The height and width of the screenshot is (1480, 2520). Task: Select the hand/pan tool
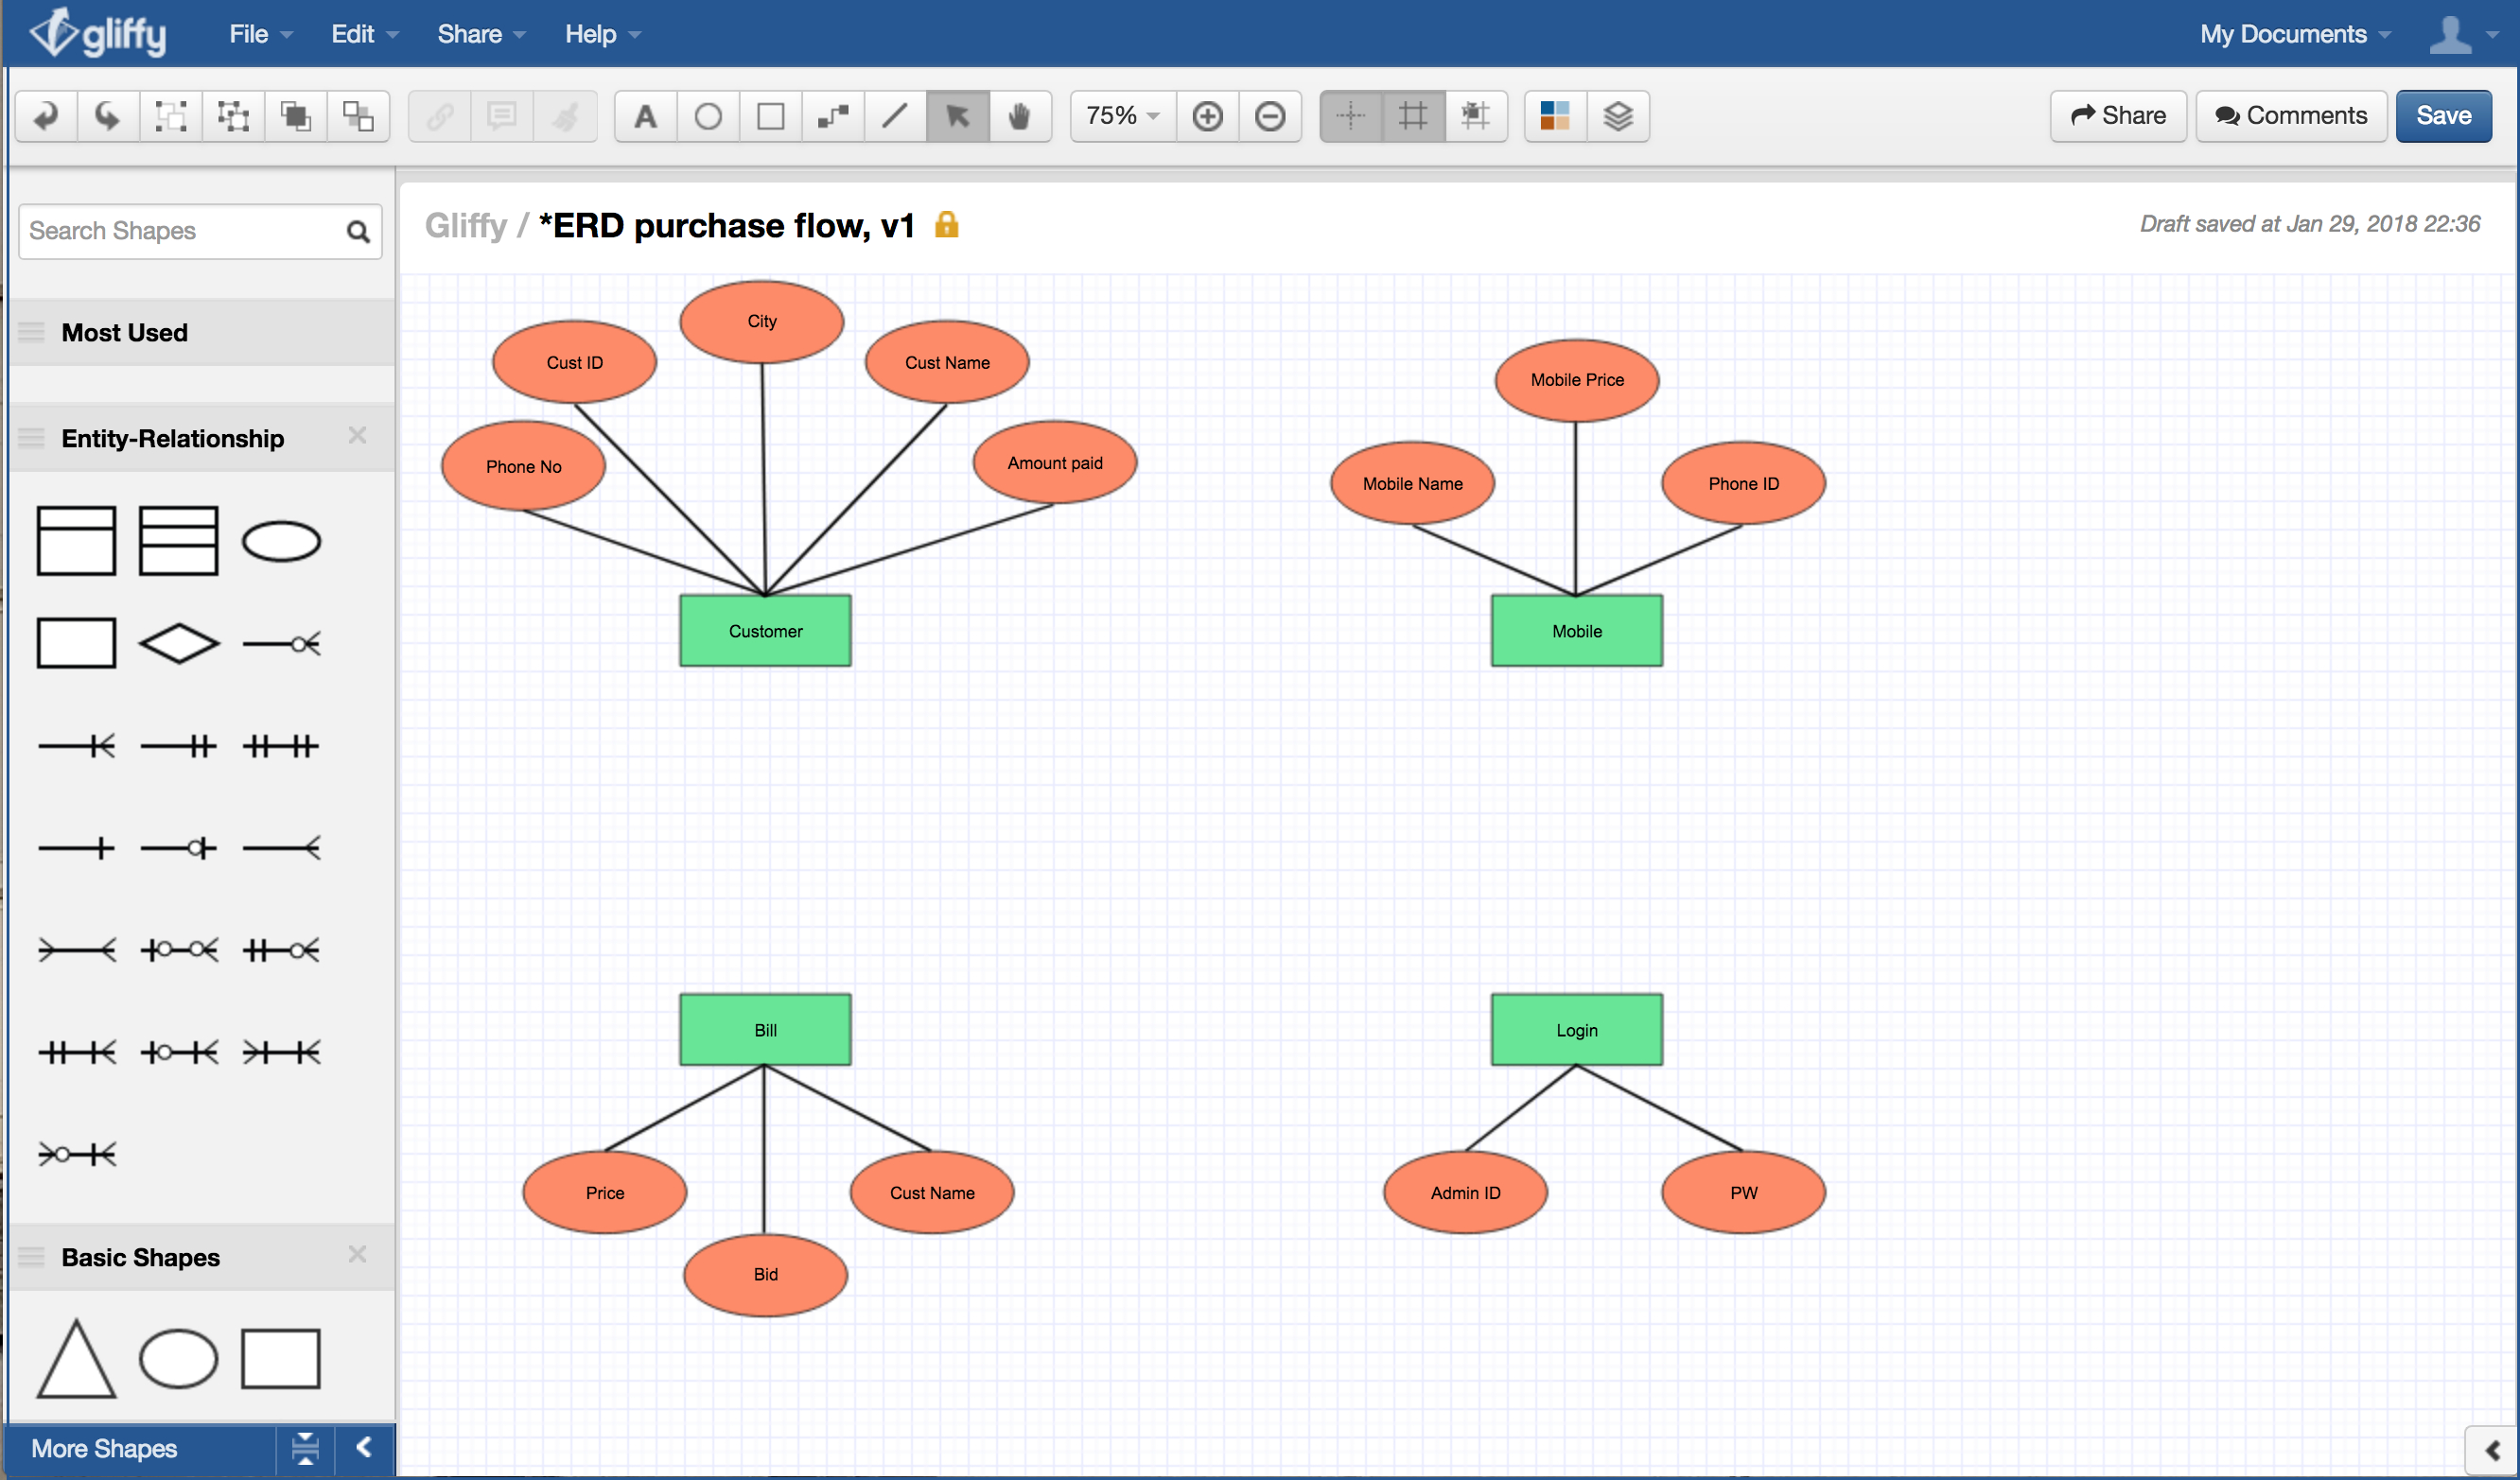pyautogui.click(x=1021, y=114)
